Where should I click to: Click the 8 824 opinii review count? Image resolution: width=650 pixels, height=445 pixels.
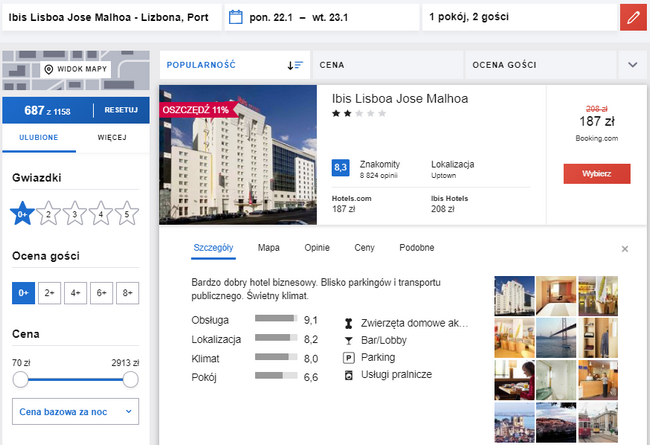[x=378, y=176]
